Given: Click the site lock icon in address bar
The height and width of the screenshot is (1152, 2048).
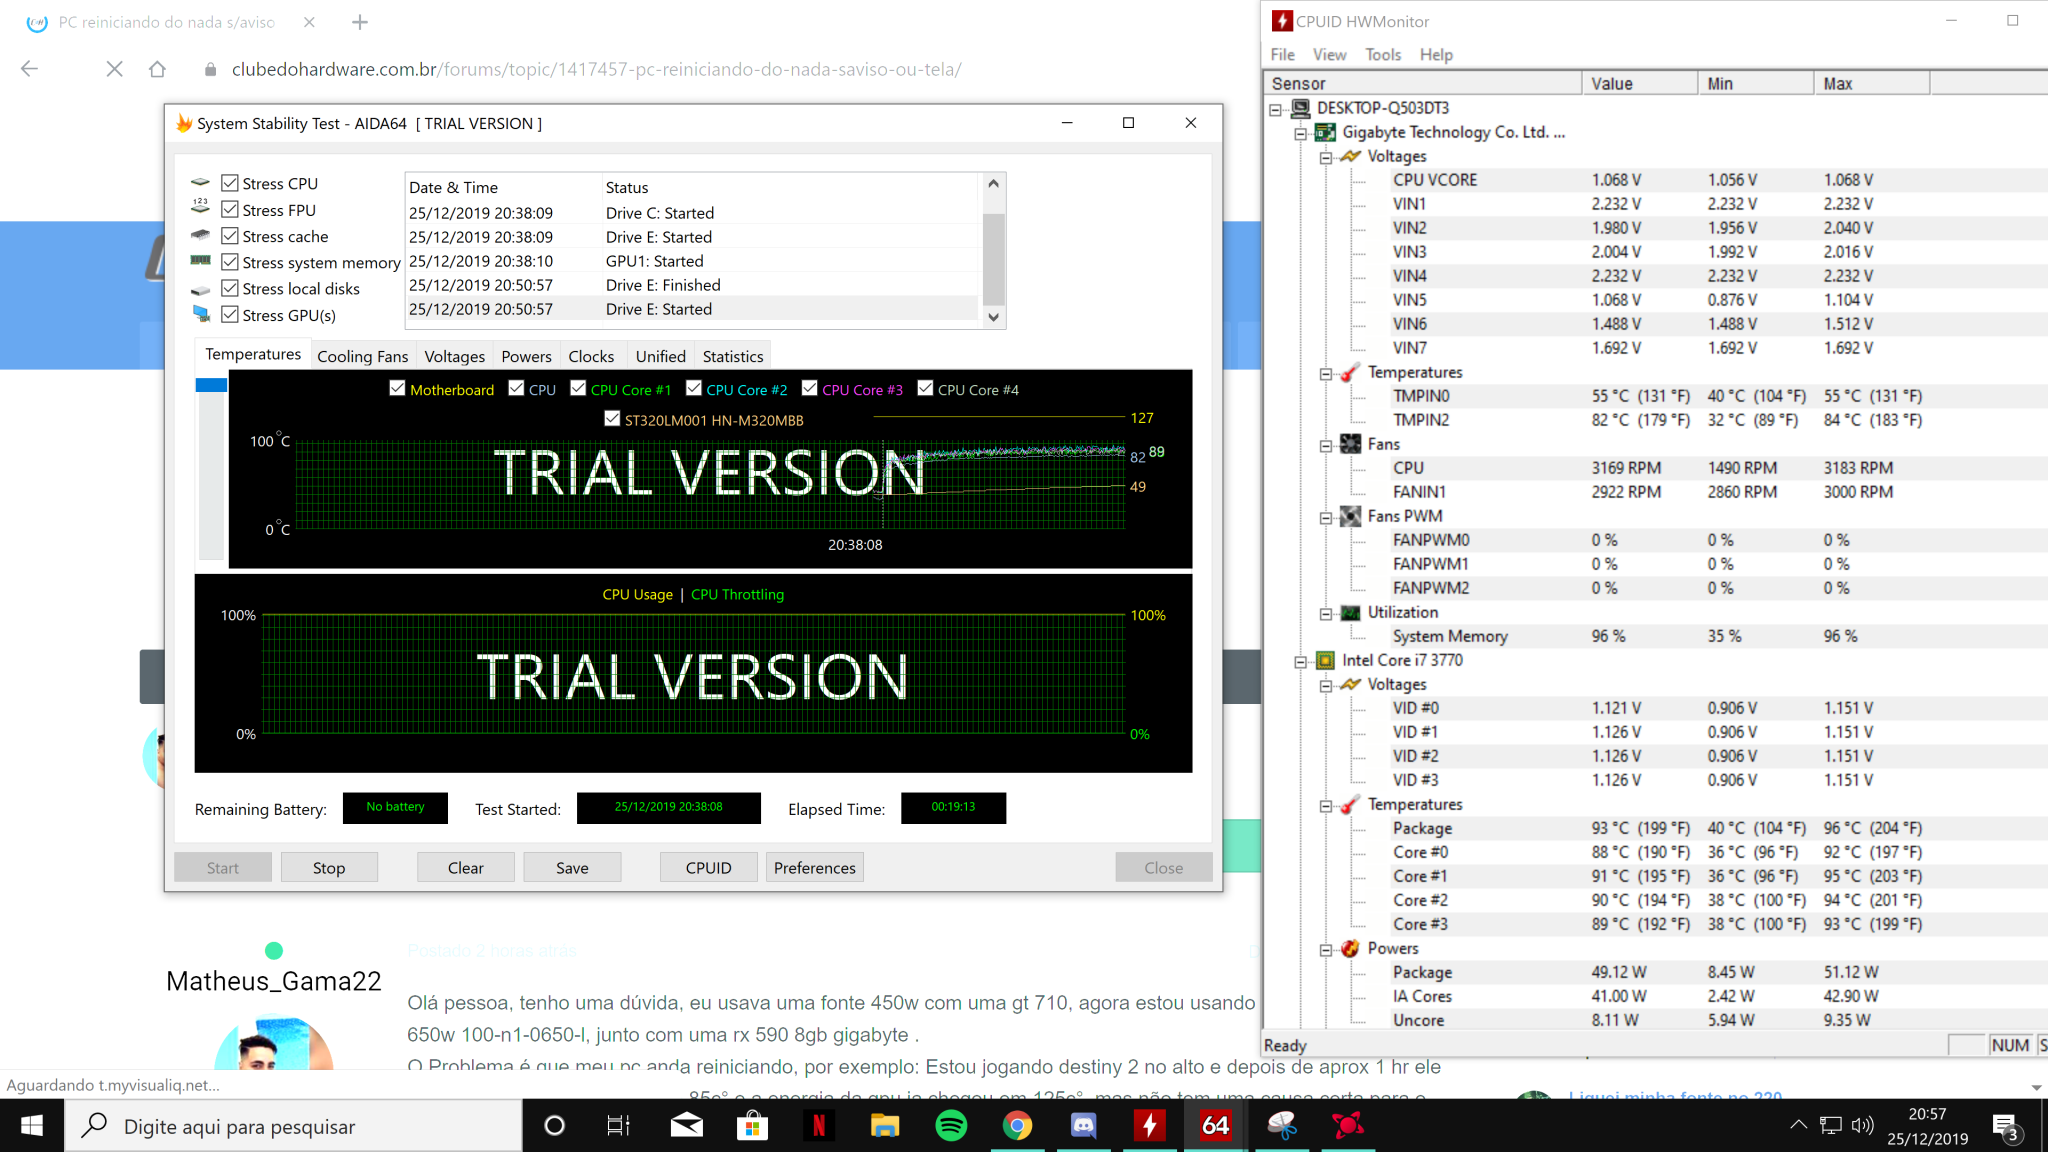Looking at the screenshot, I should click(210, 69).
